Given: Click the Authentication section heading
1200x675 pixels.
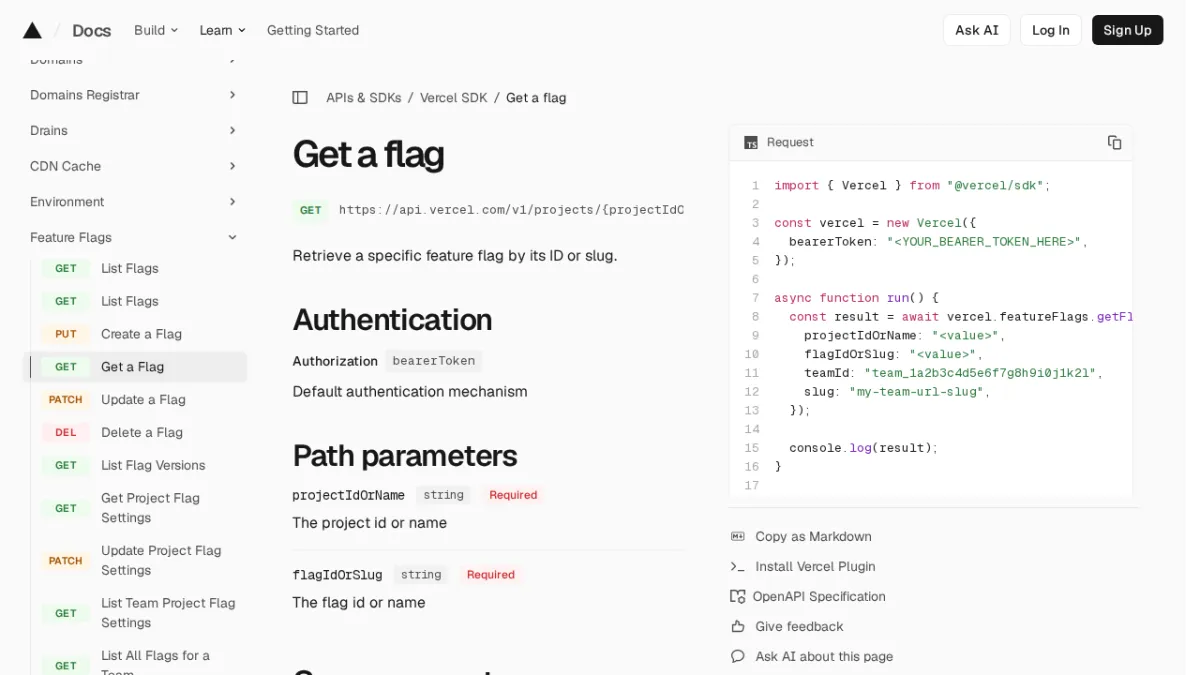Looking at the screenshot, I should [392, 319].
